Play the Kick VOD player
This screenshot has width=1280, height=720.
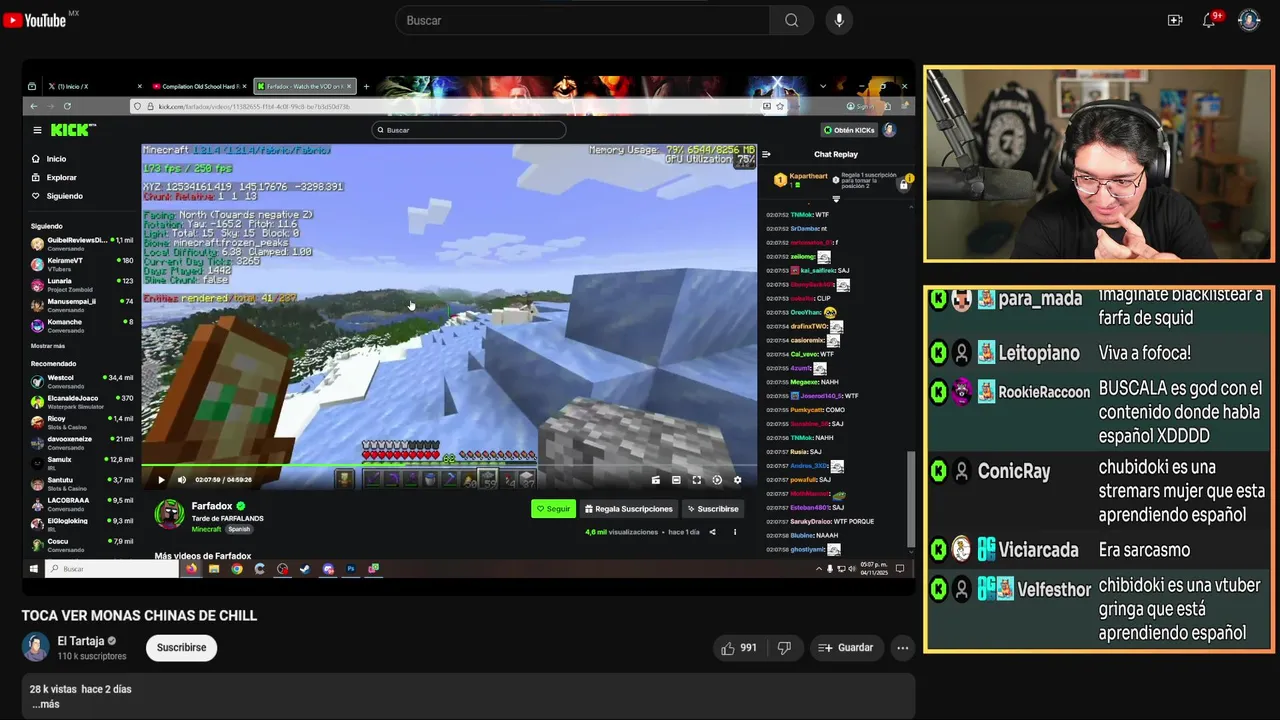coord(161,480)
